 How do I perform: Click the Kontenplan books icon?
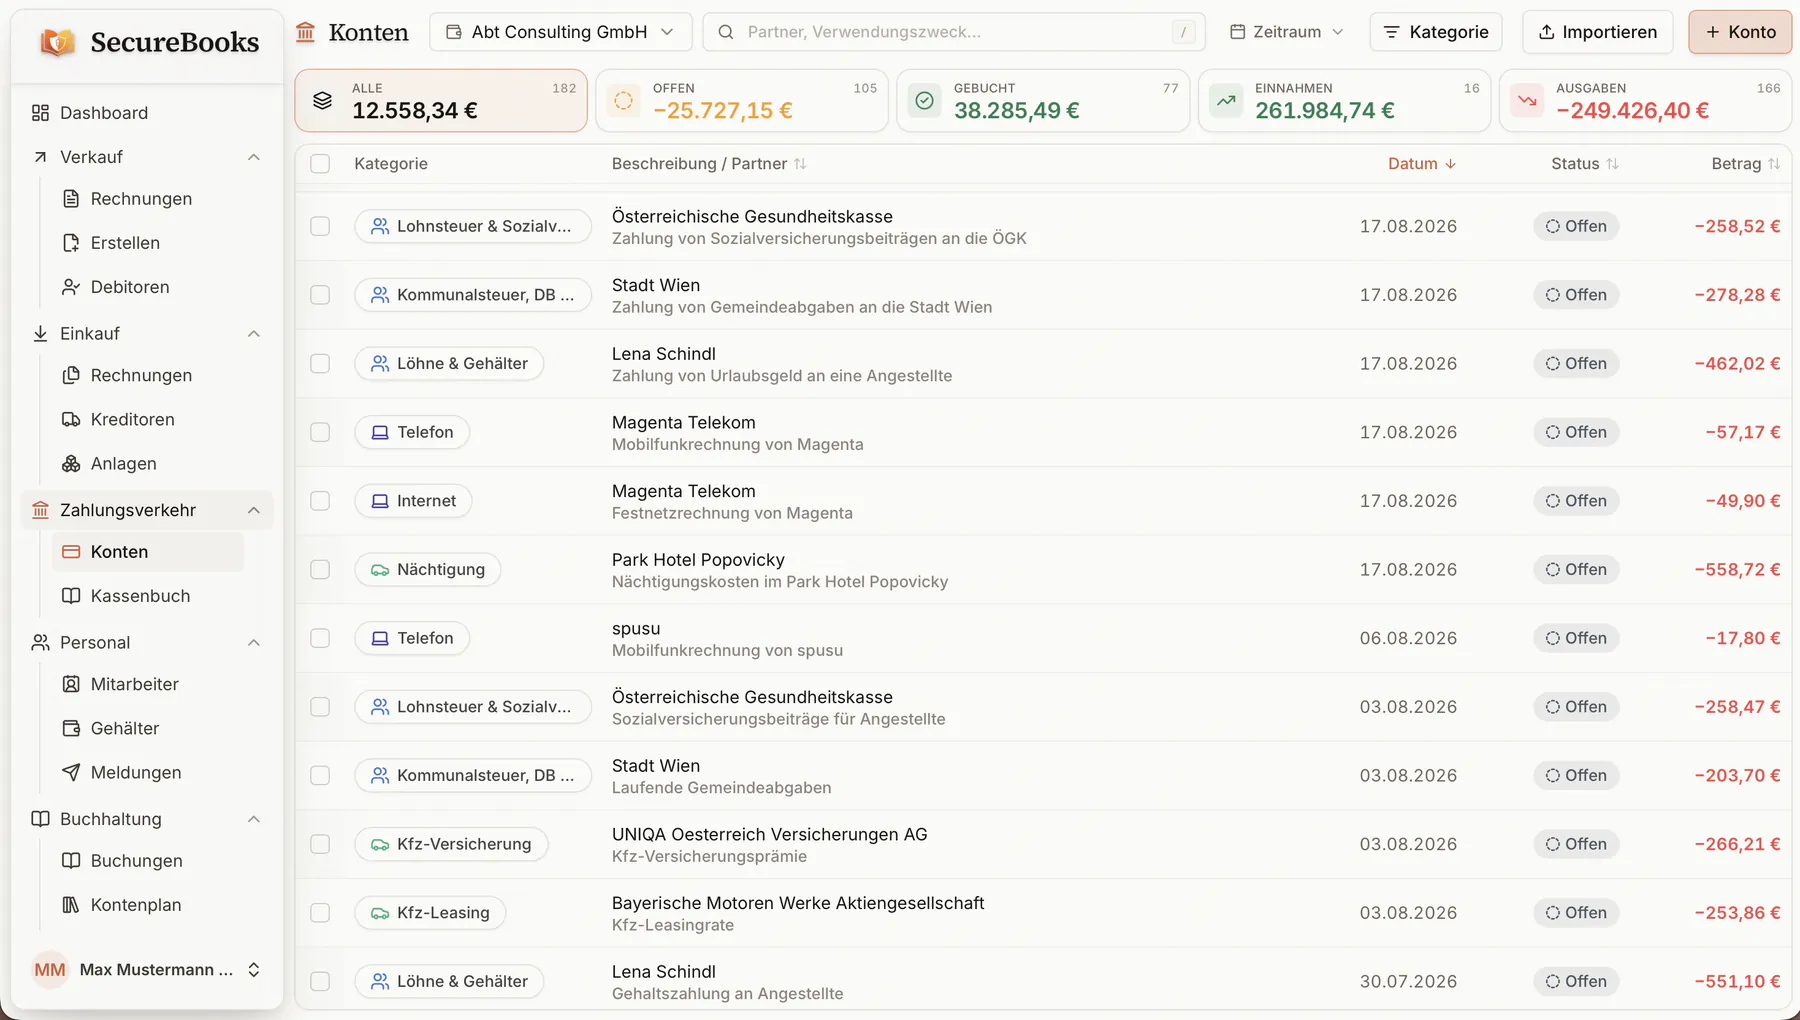click(x=71, y=905)
